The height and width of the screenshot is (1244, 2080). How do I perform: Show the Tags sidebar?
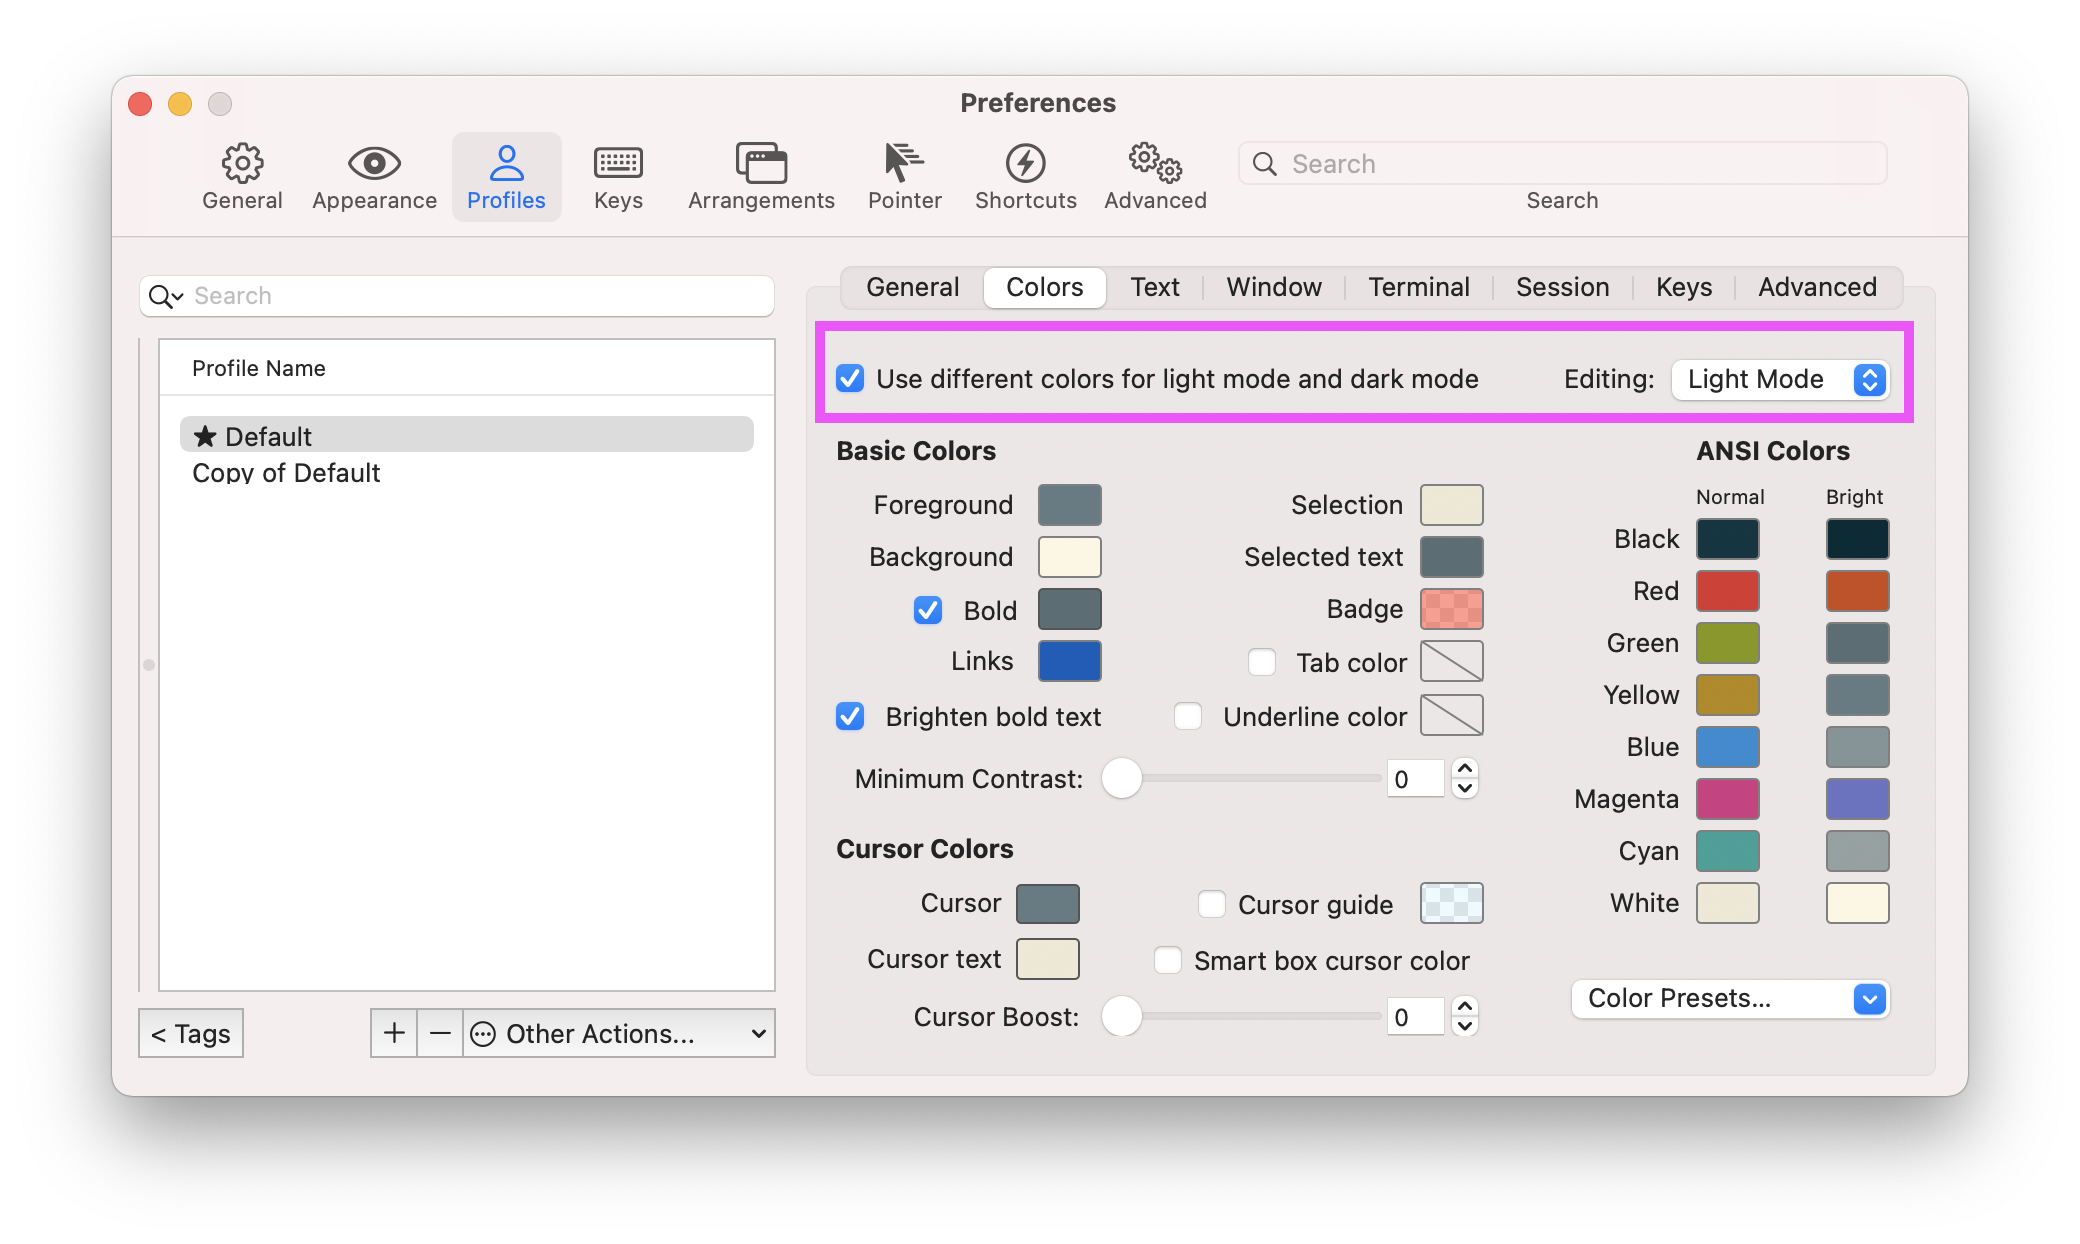click(191, 1033)
